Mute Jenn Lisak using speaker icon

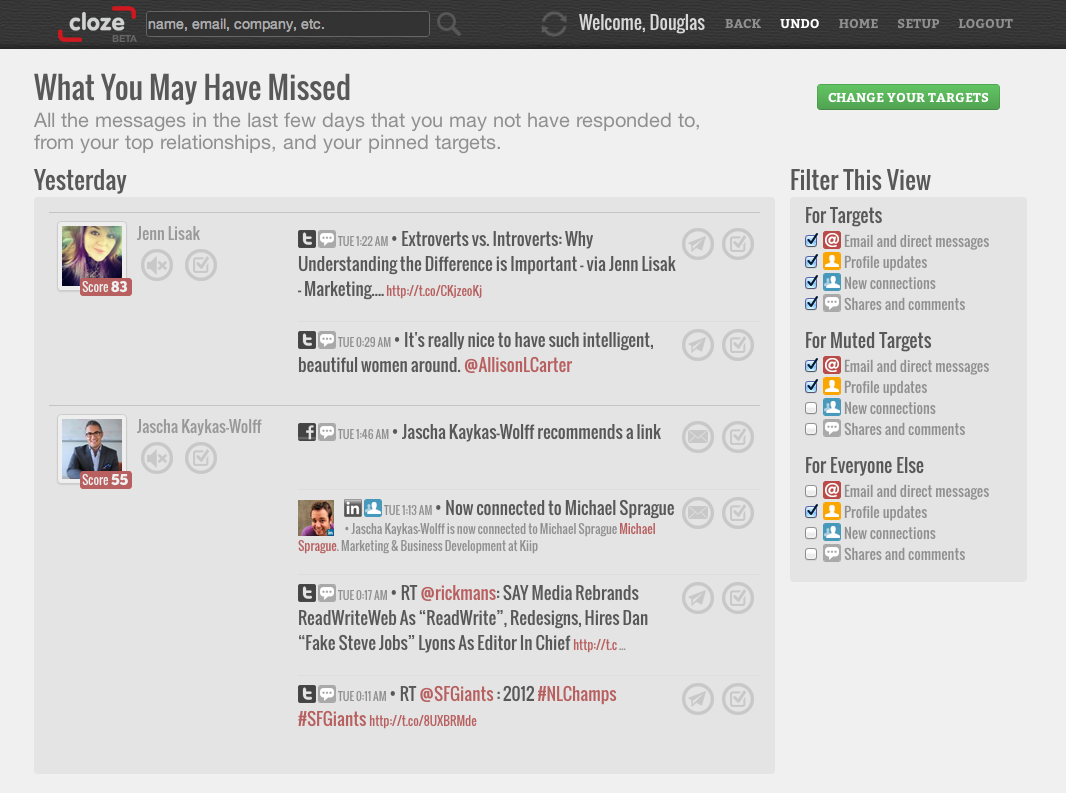point(157,265)
